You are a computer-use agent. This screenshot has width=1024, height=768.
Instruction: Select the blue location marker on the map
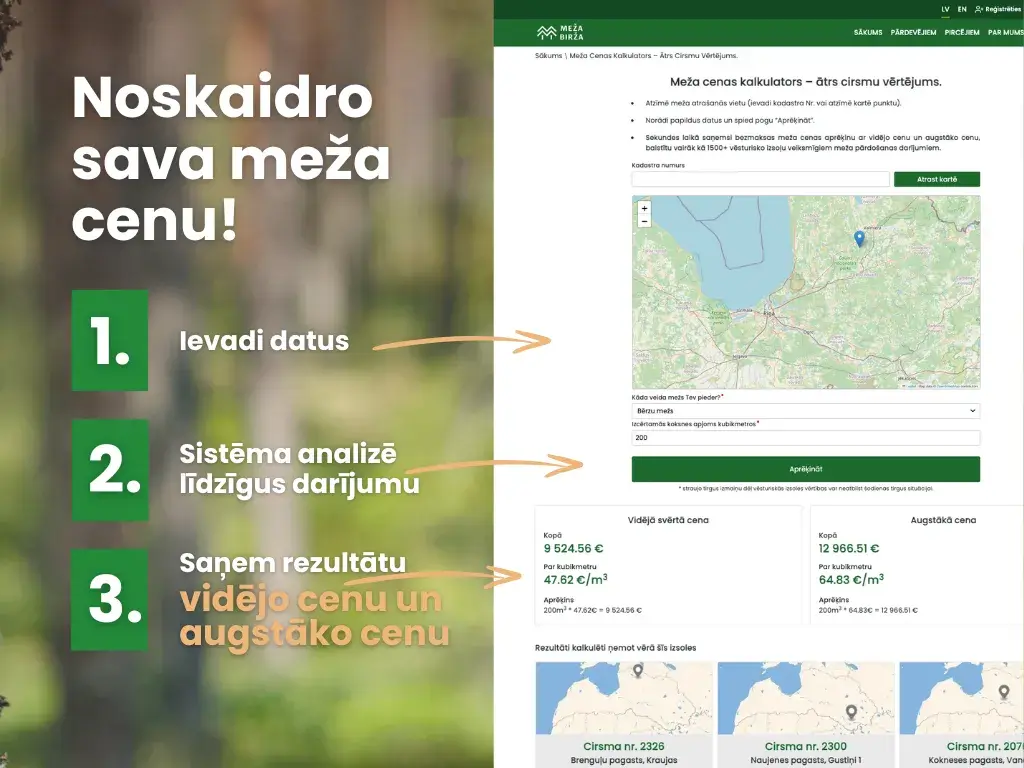click(x=858, y=240)
